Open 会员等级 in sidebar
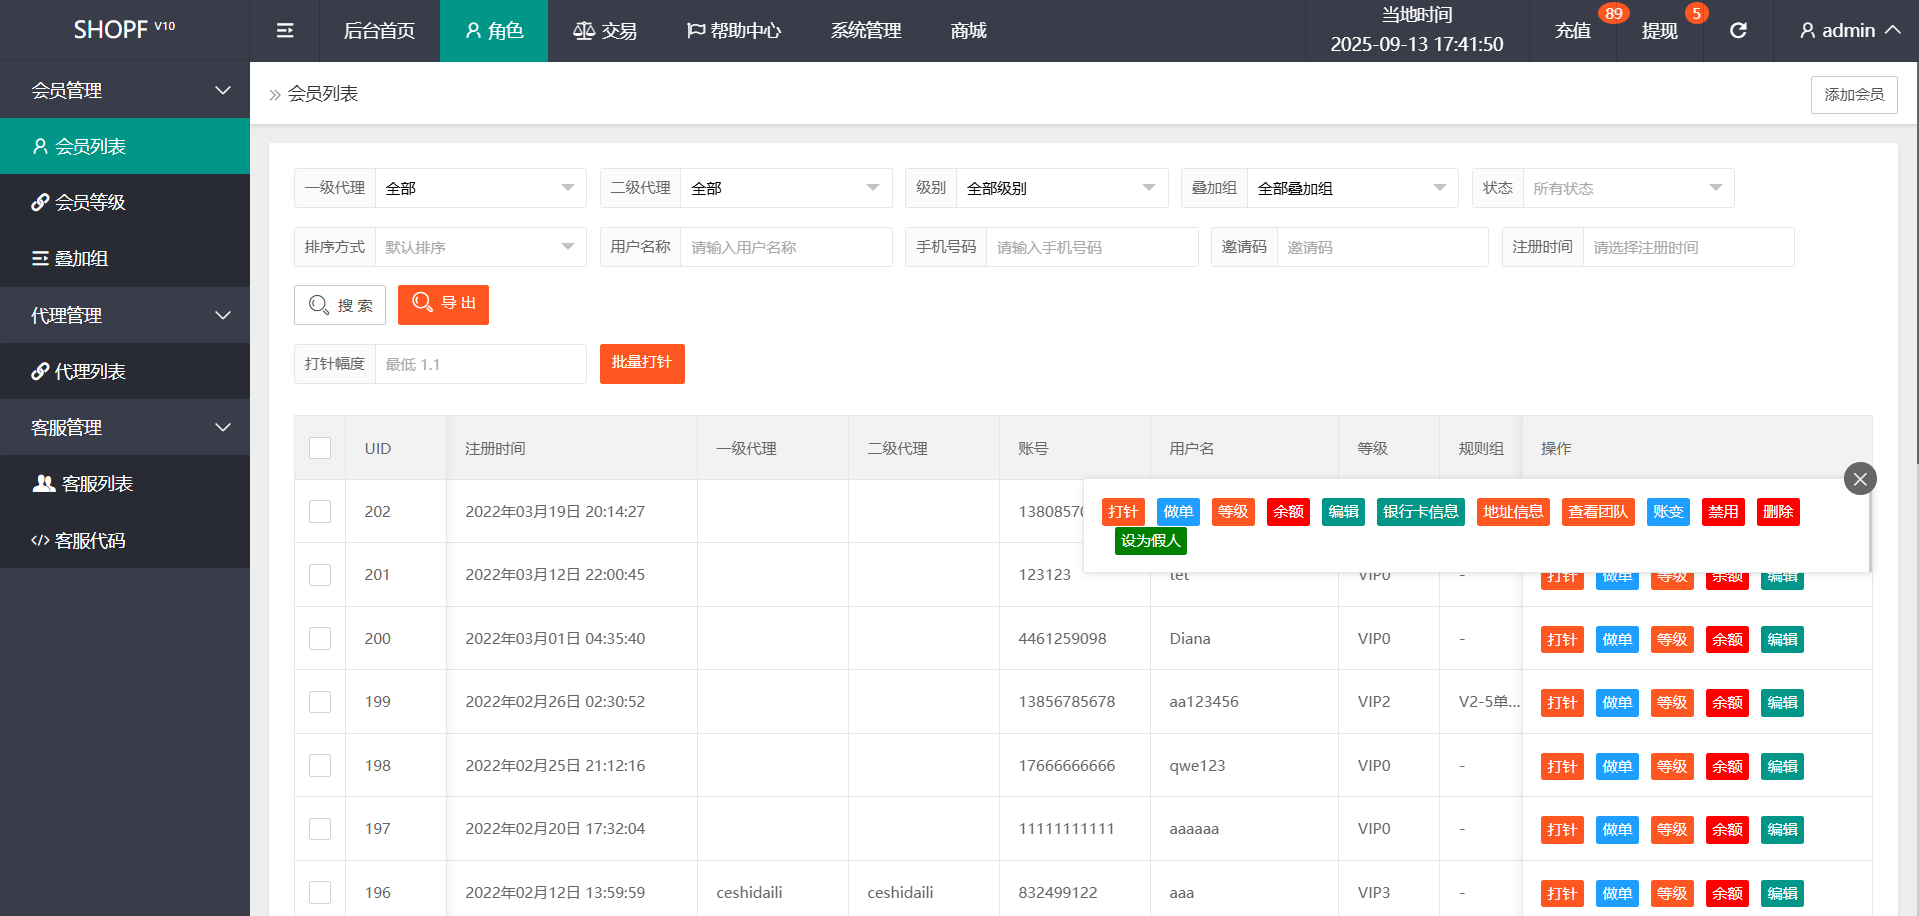1919x916 pixels. click(90, 202)
